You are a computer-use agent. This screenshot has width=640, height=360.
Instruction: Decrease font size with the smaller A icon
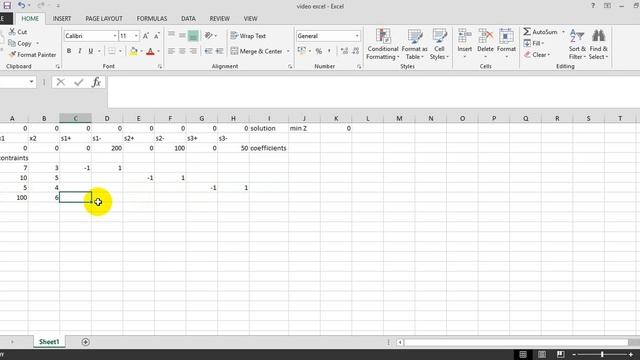157,36
